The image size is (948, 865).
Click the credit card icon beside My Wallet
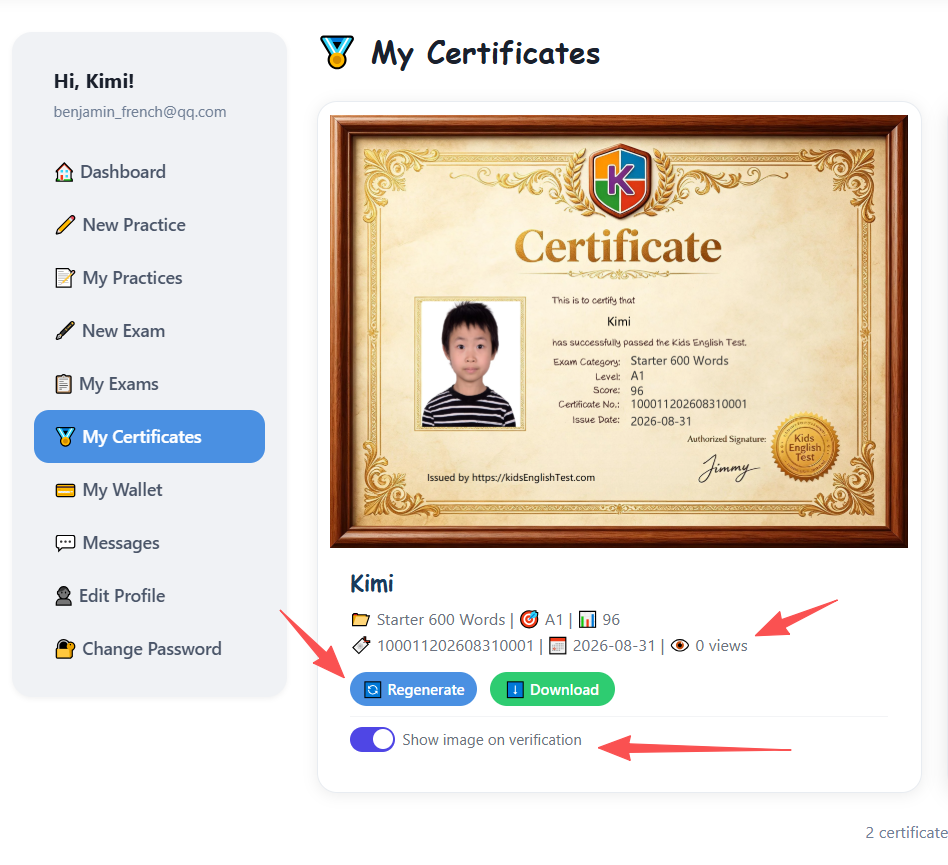(65, 490)
